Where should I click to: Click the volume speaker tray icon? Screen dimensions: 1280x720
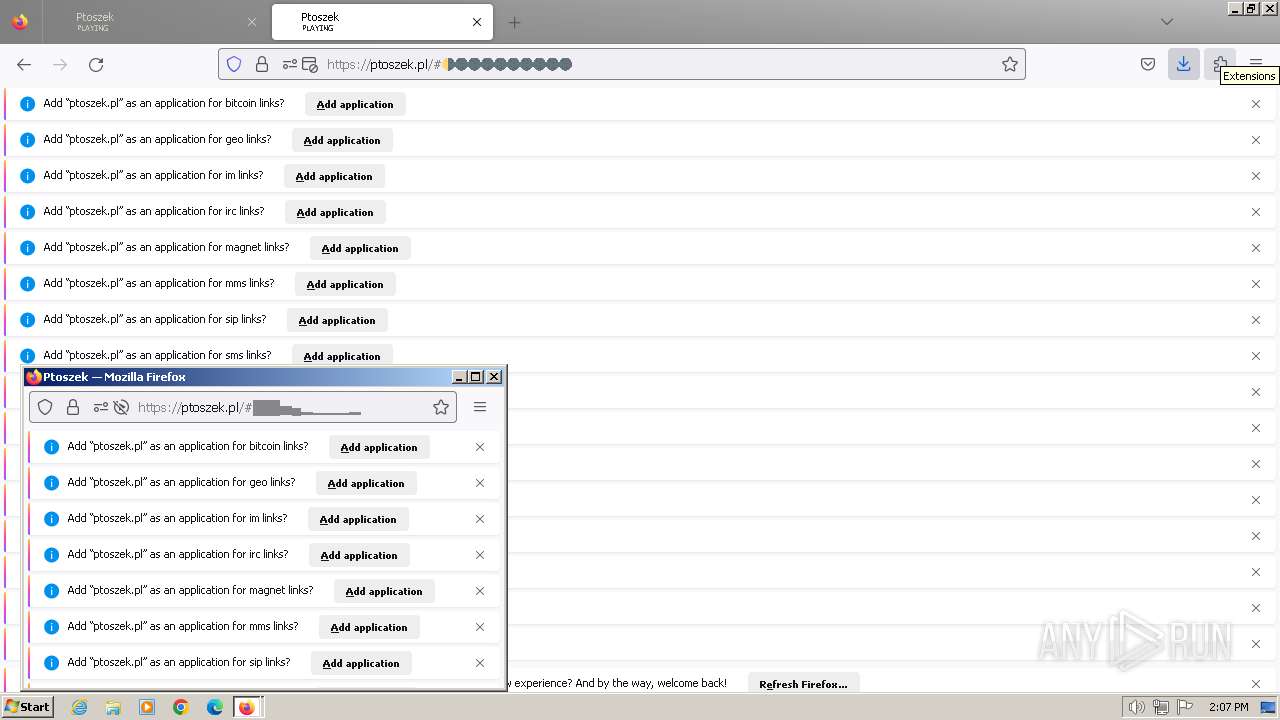[1136, 707]
